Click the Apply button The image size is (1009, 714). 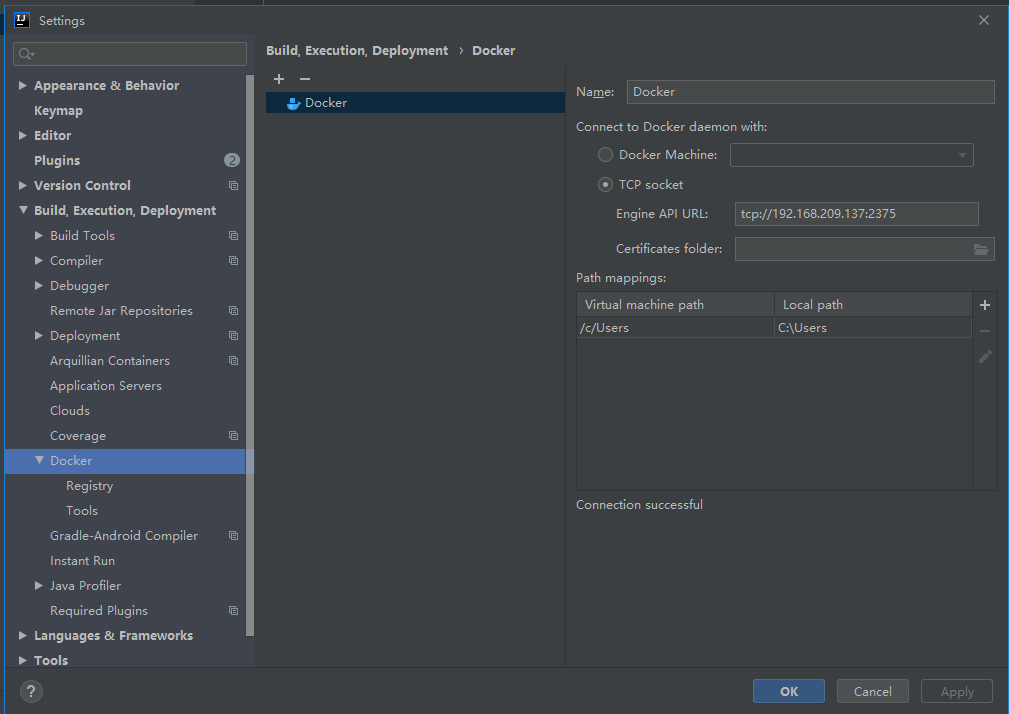point(957,691)
